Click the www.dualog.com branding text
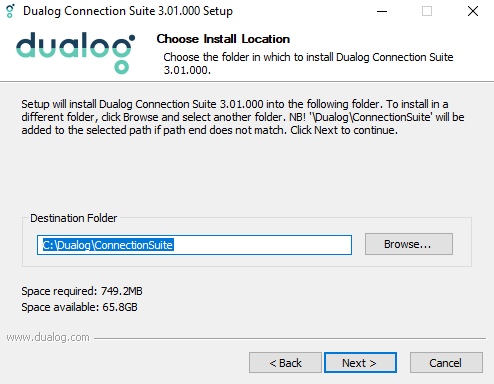Viewport: 494px width, 384px height. pos(48,337)
